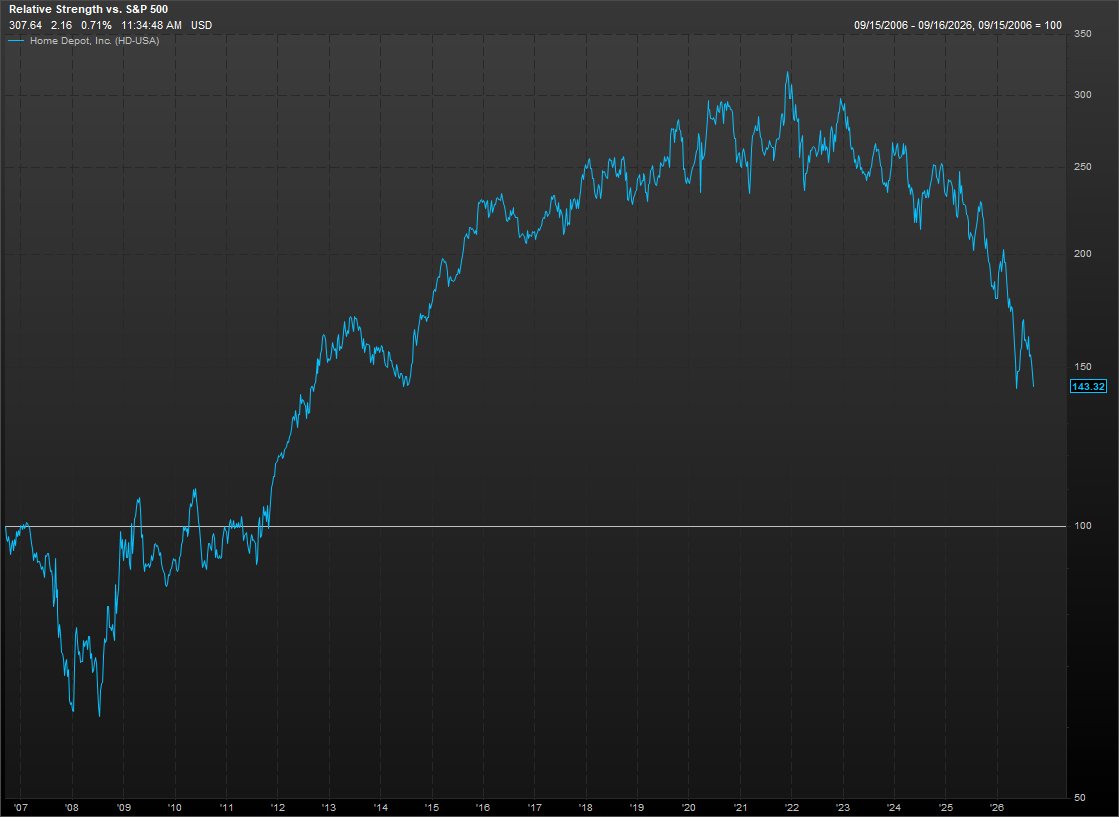Click the '11 x-axis year label
Image resolution: width=1119 pixels, height=817 pixels.
[226, 808]
